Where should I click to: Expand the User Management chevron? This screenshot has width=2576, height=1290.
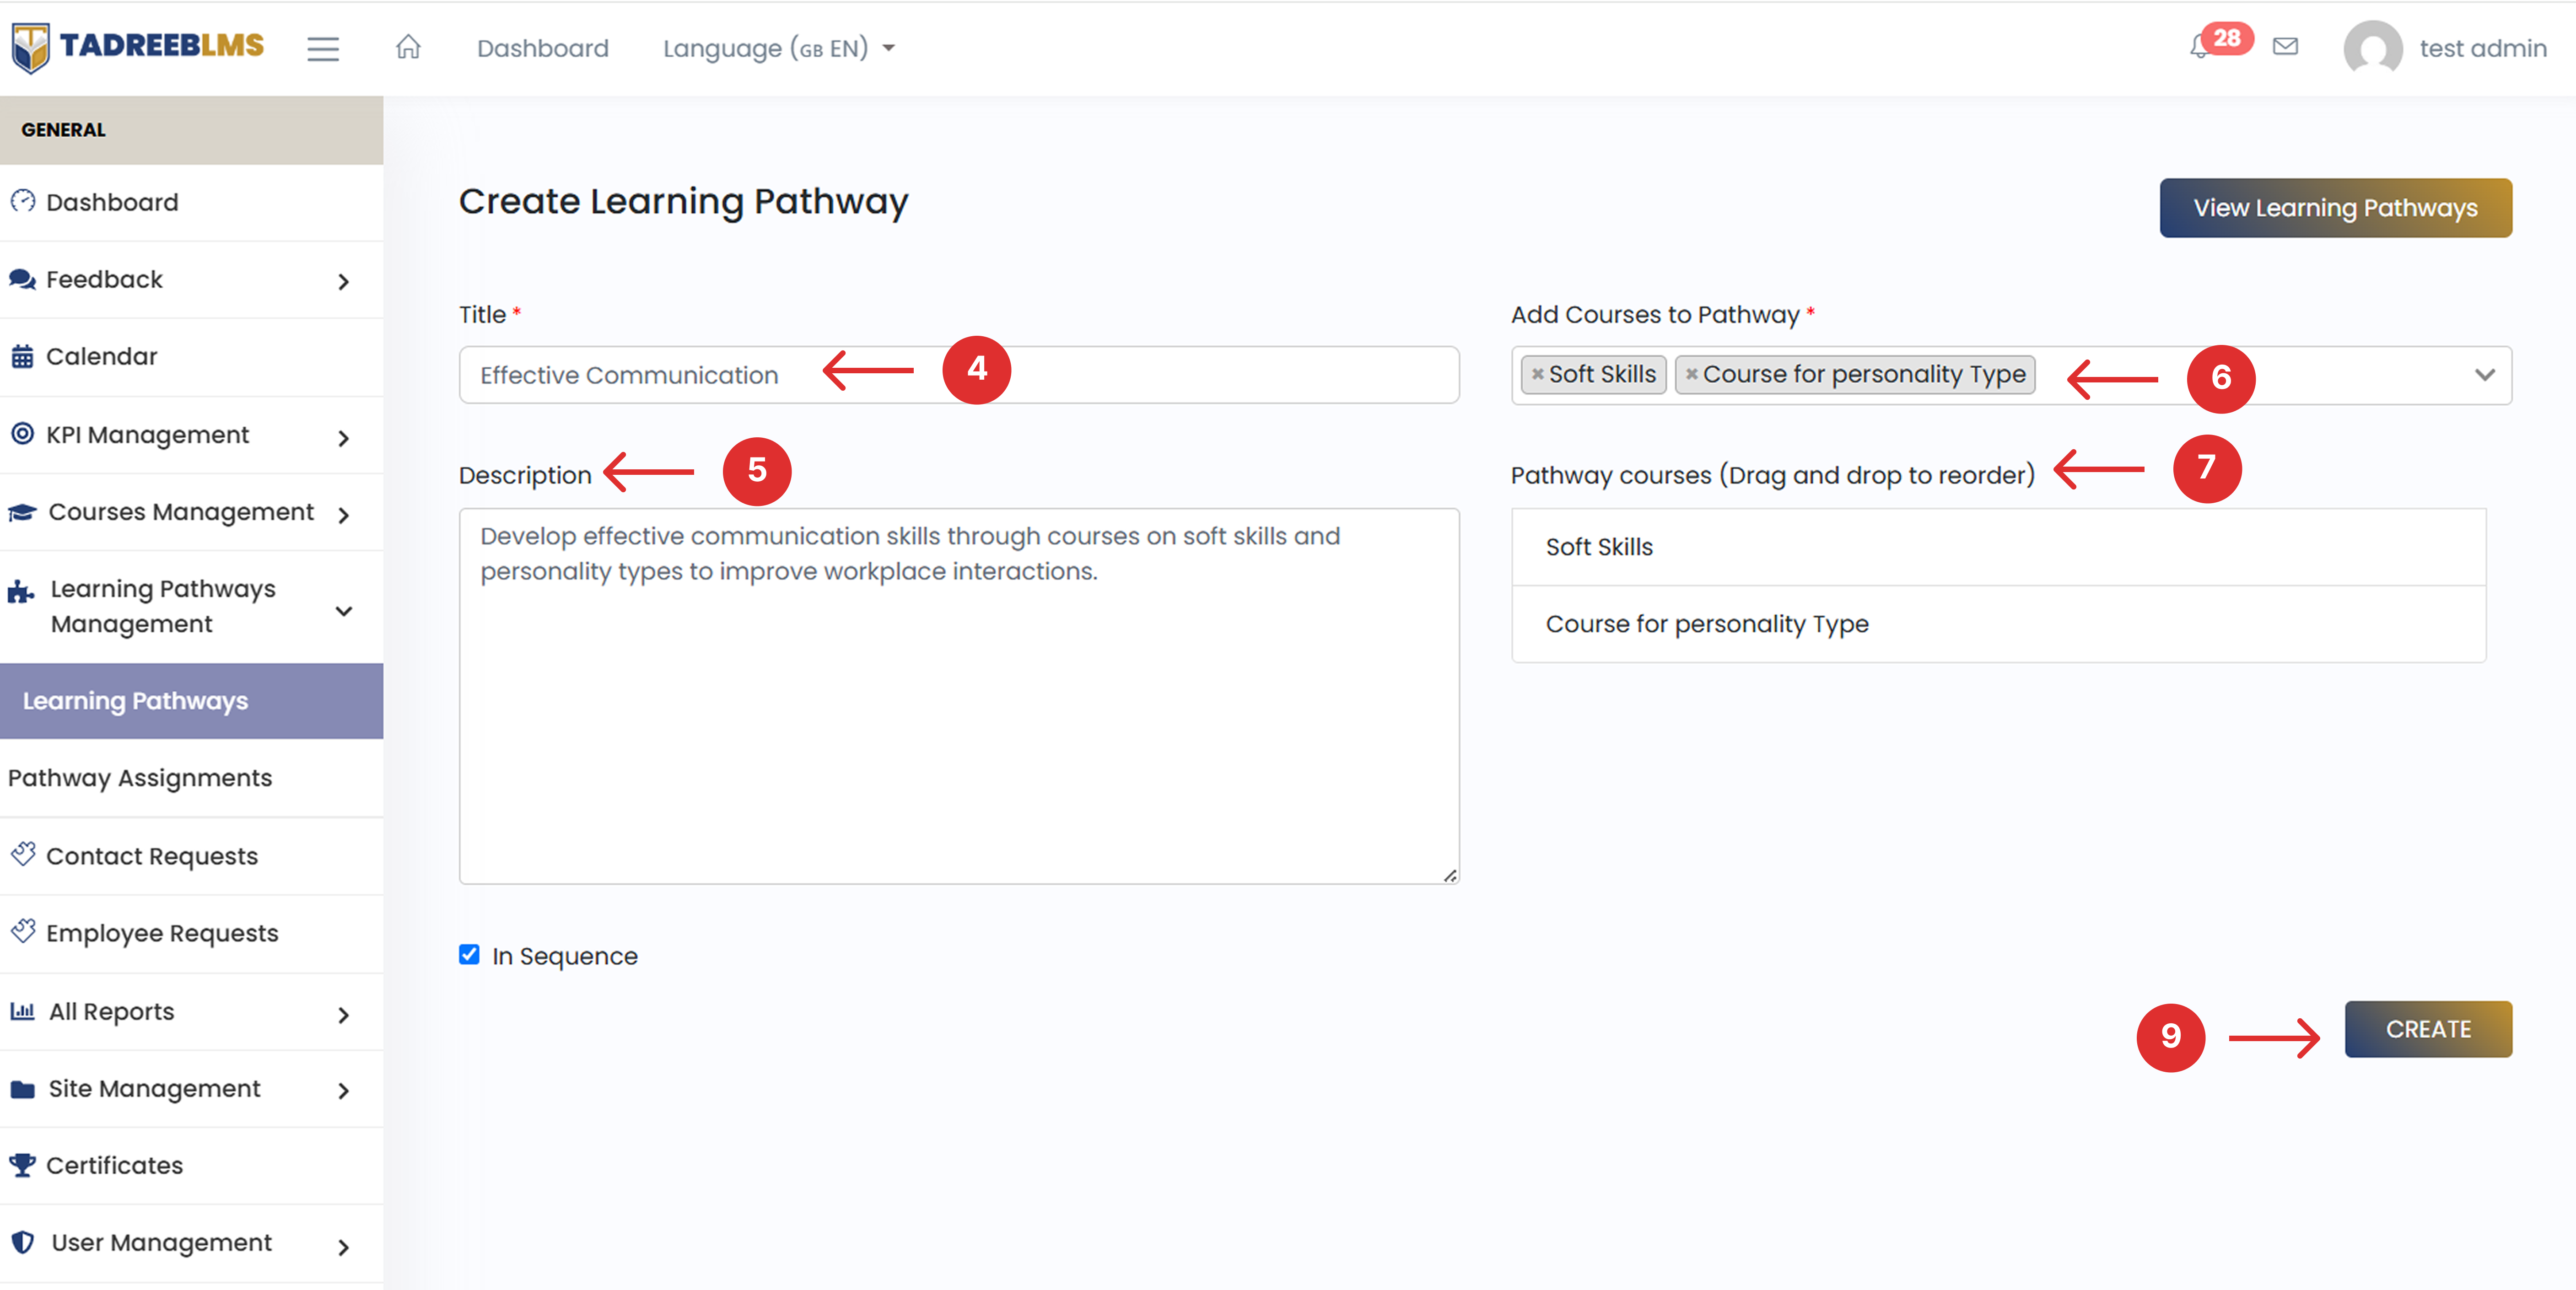(x=344, y=1246)
